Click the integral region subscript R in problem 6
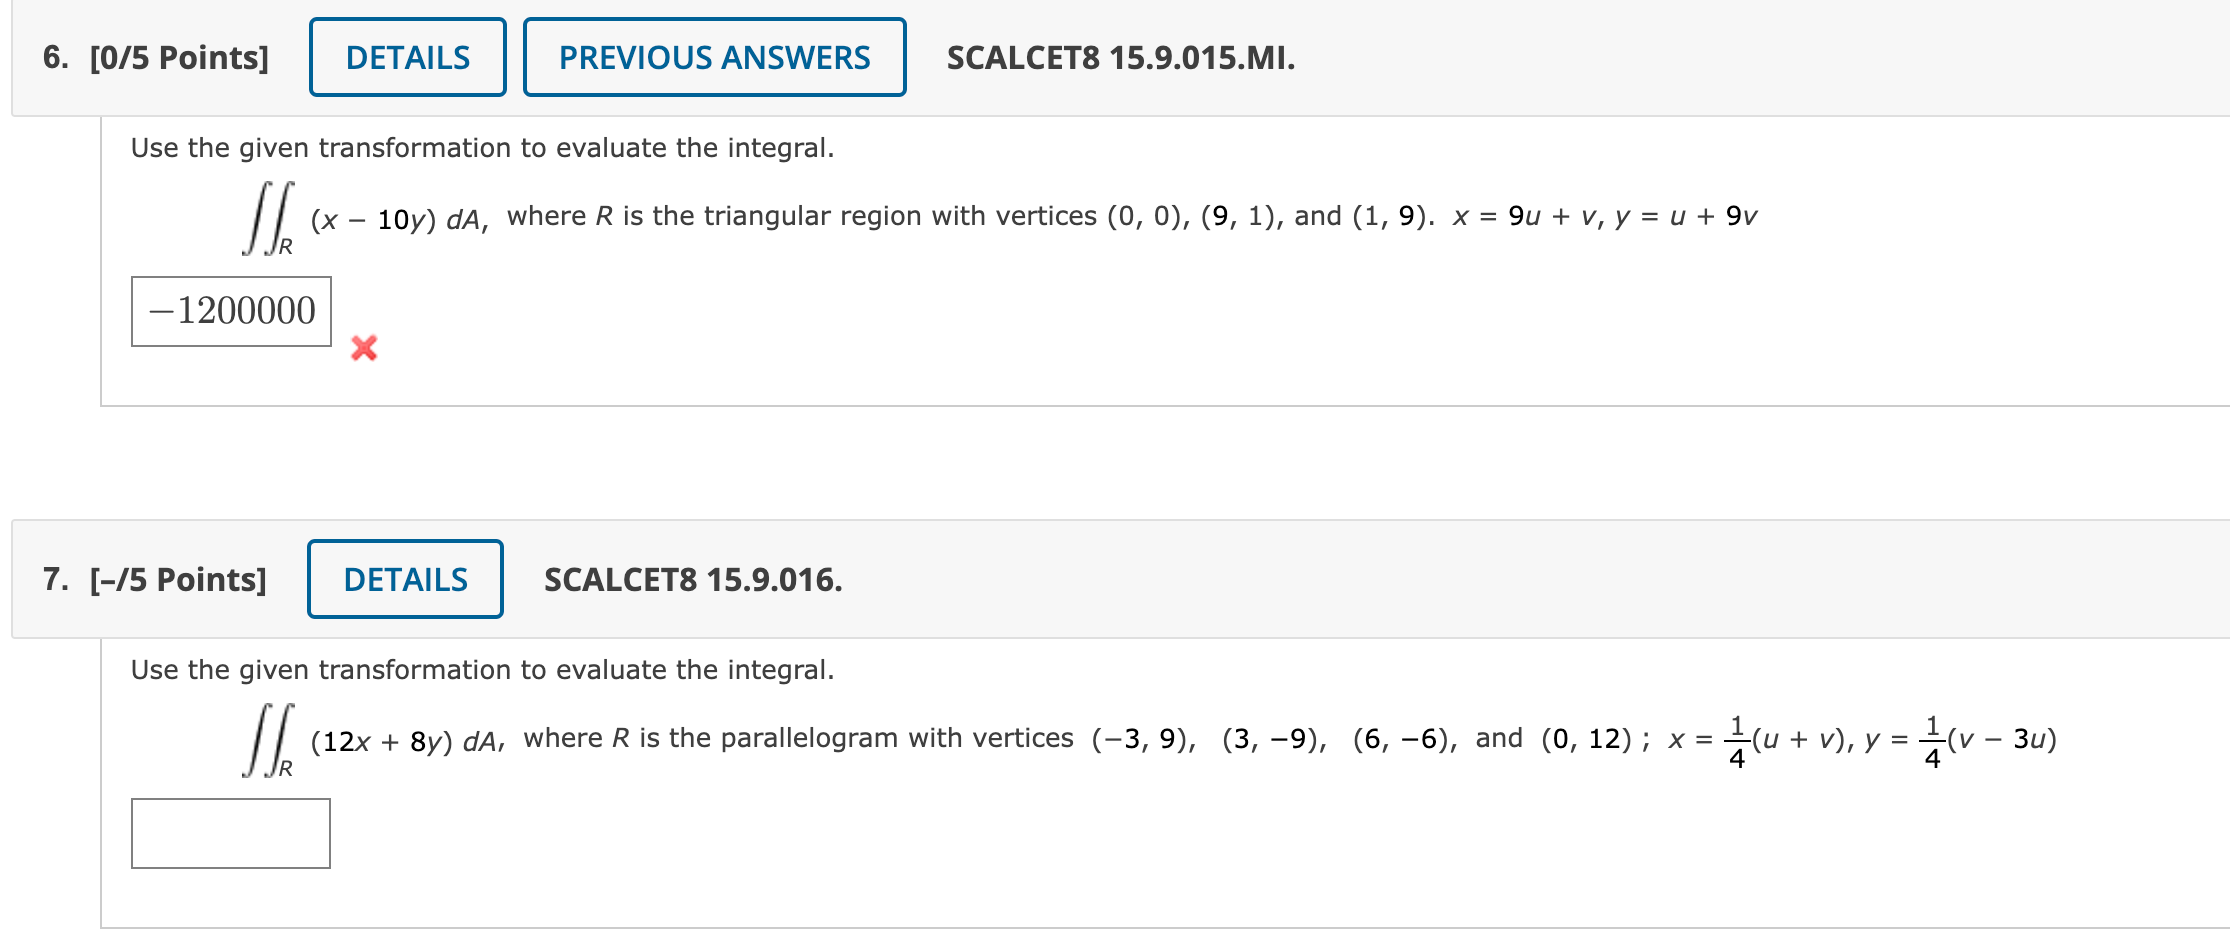Viewport: 2230px width, 952px height. [x=284, y=245]
